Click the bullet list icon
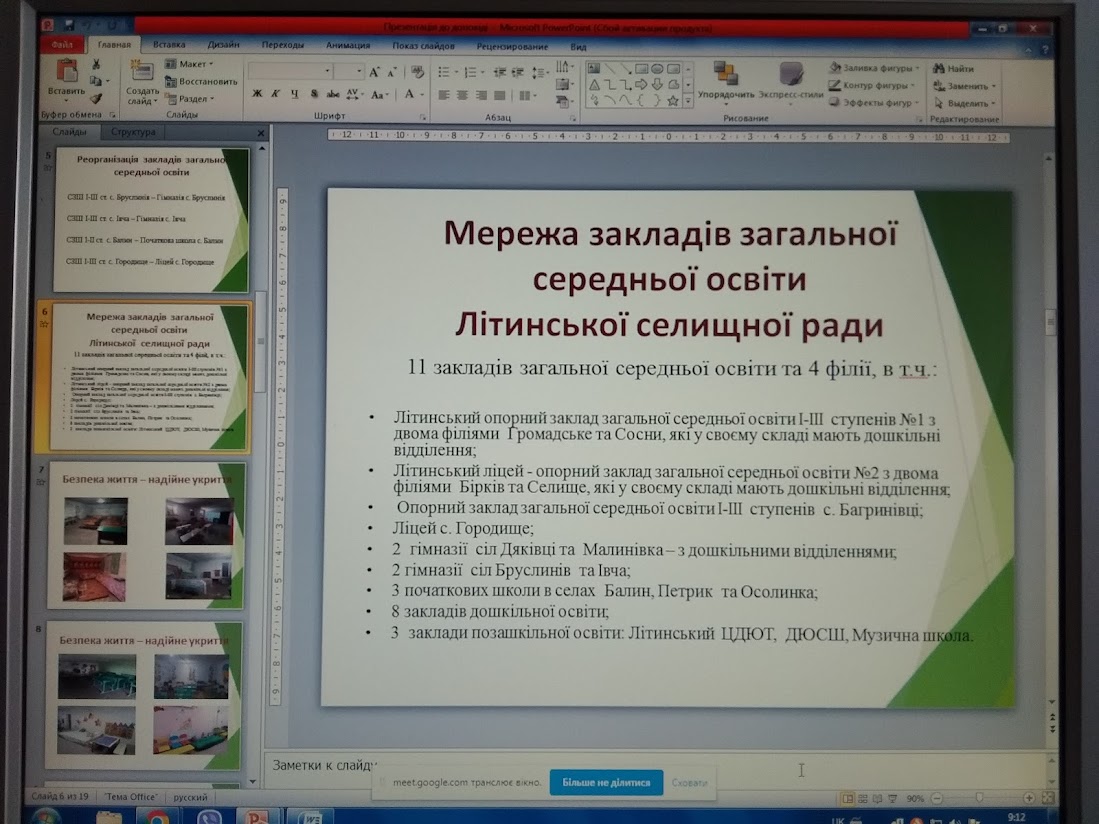This screenshot has height=824, width=1099. 444,72
